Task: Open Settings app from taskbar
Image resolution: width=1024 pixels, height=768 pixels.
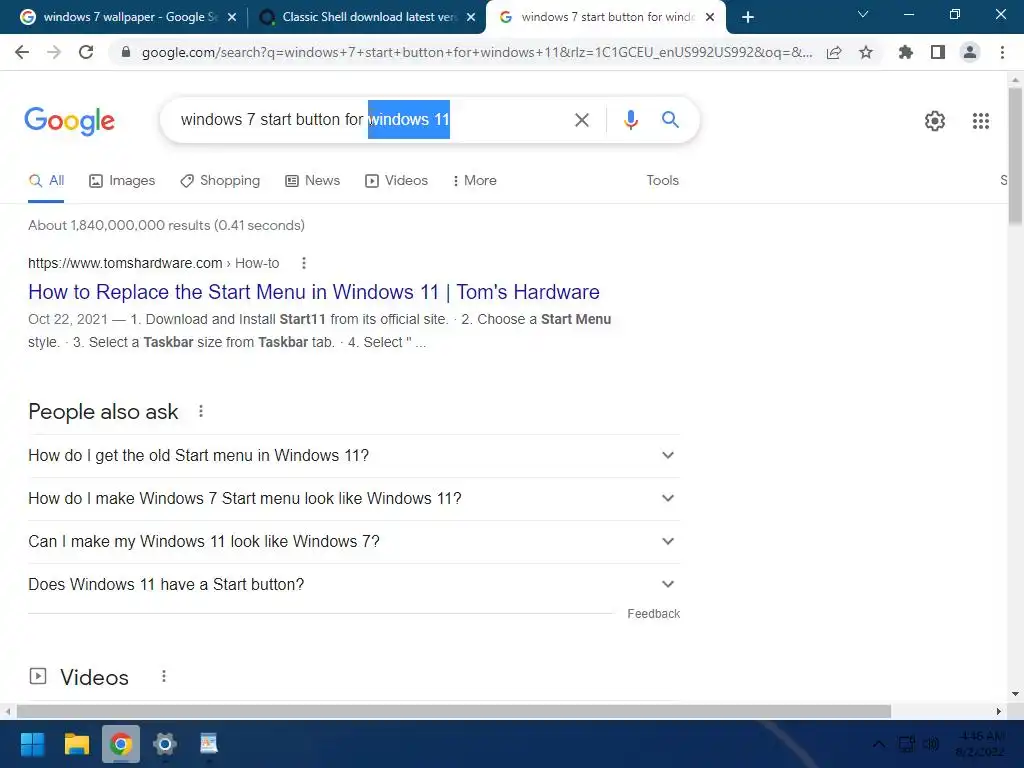Action: [x=165, y=744]
